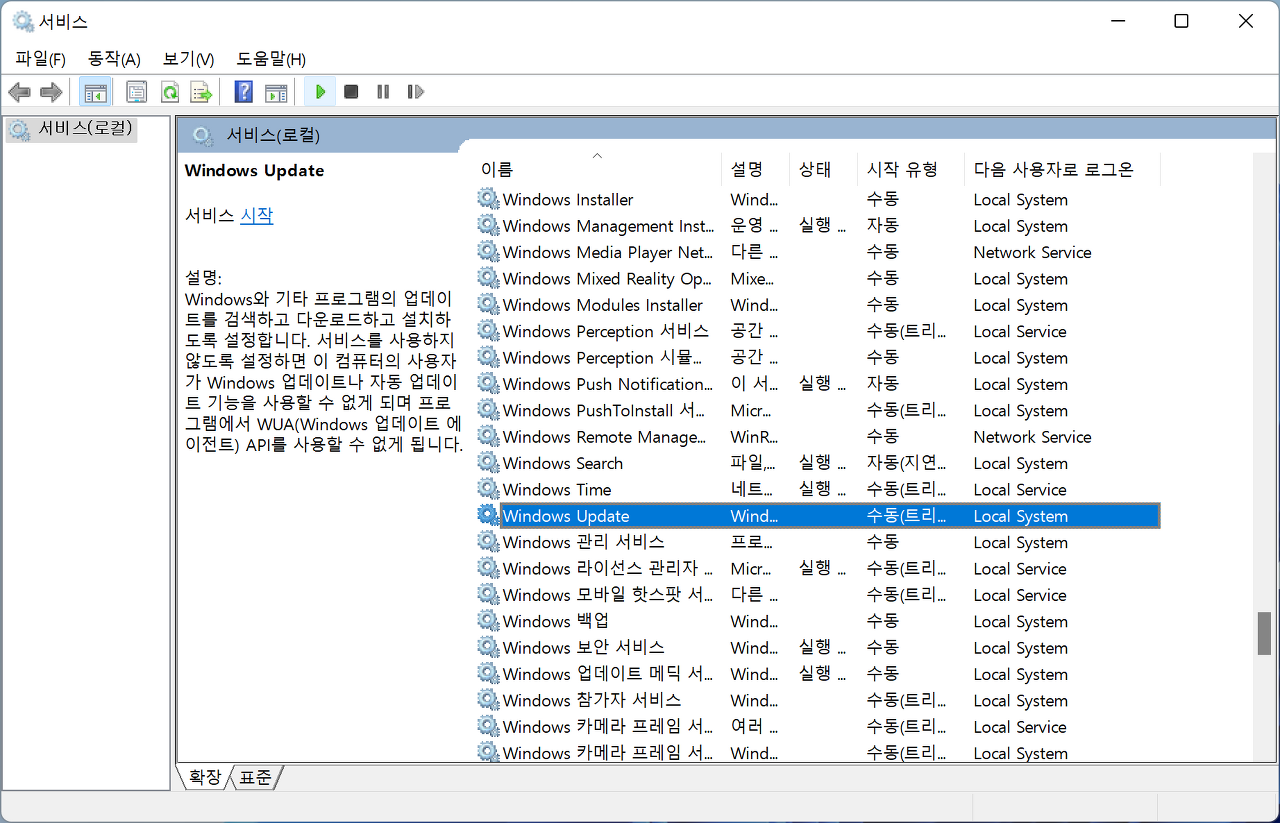This screenshot has width=1280, height=823.
Task: Click Network Service in Windows Media Player row
Action: point(1032,252)
